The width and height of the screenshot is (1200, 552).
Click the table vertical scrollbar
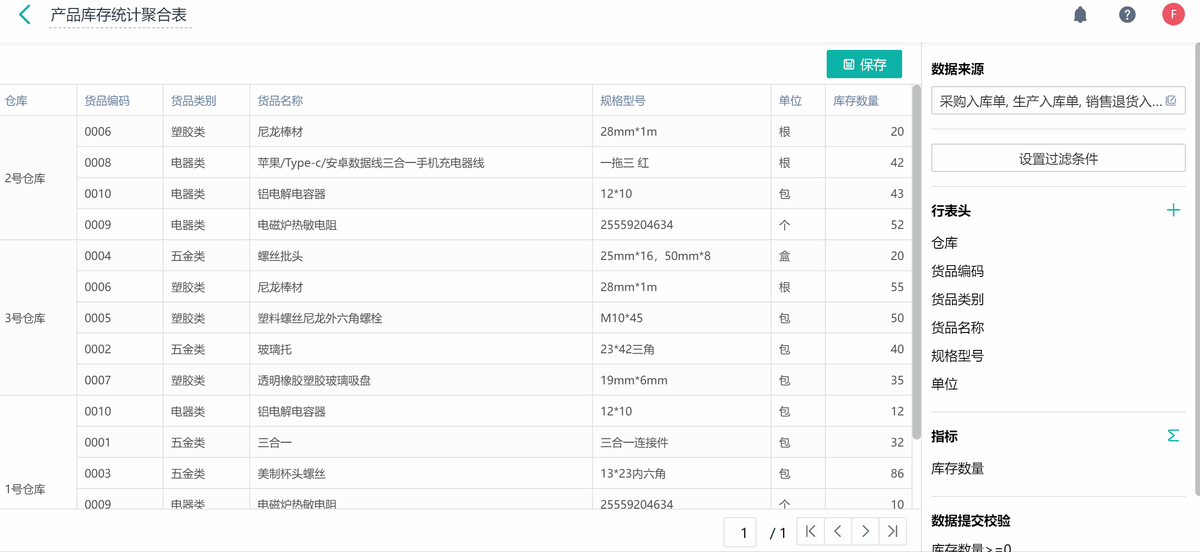[916, 262]
